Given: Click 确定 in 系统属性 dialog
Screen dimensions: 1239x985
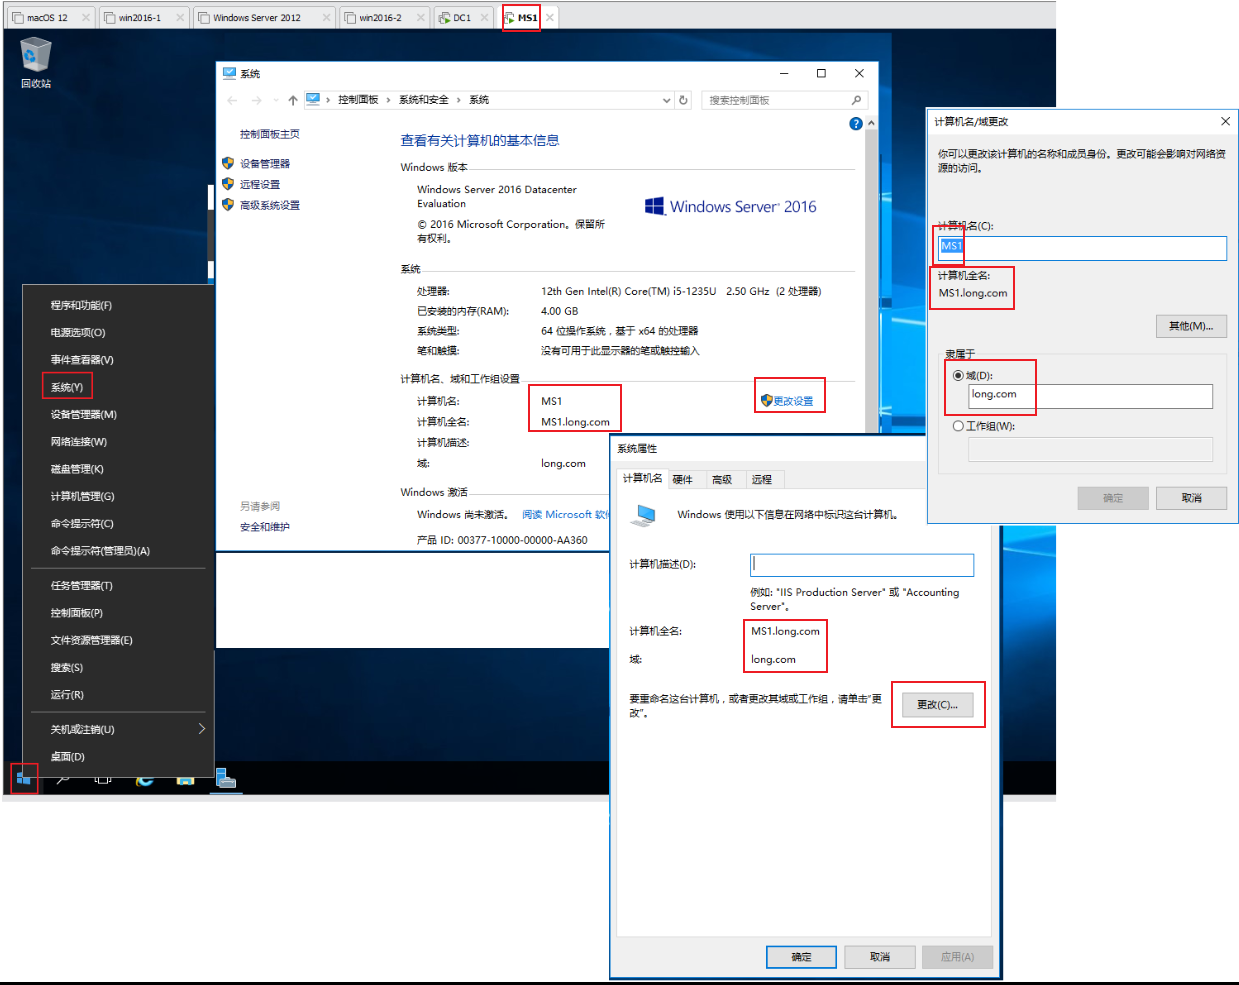Looking at the screenshot, I should (801, 957).
